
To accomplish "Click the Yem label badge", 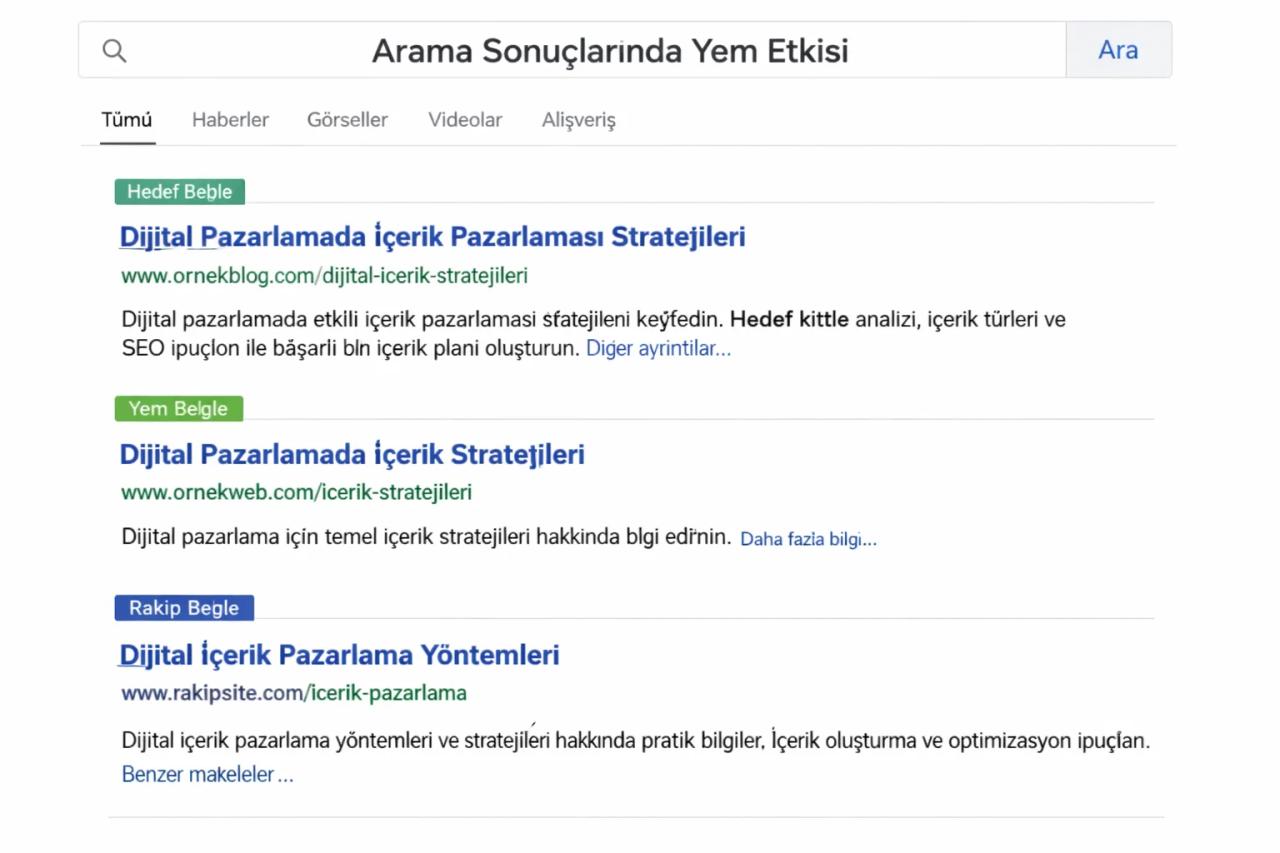I will 178,409.
